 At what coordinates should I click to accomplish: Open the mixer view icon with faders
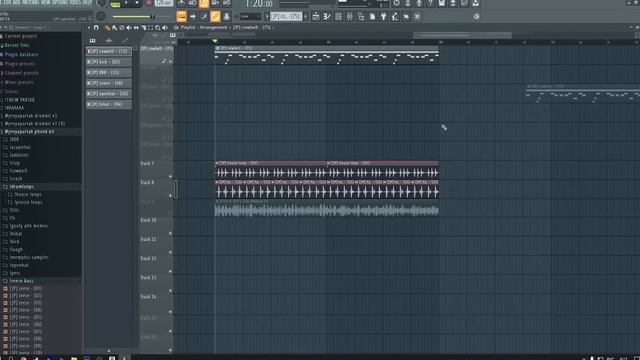[350, 17]
